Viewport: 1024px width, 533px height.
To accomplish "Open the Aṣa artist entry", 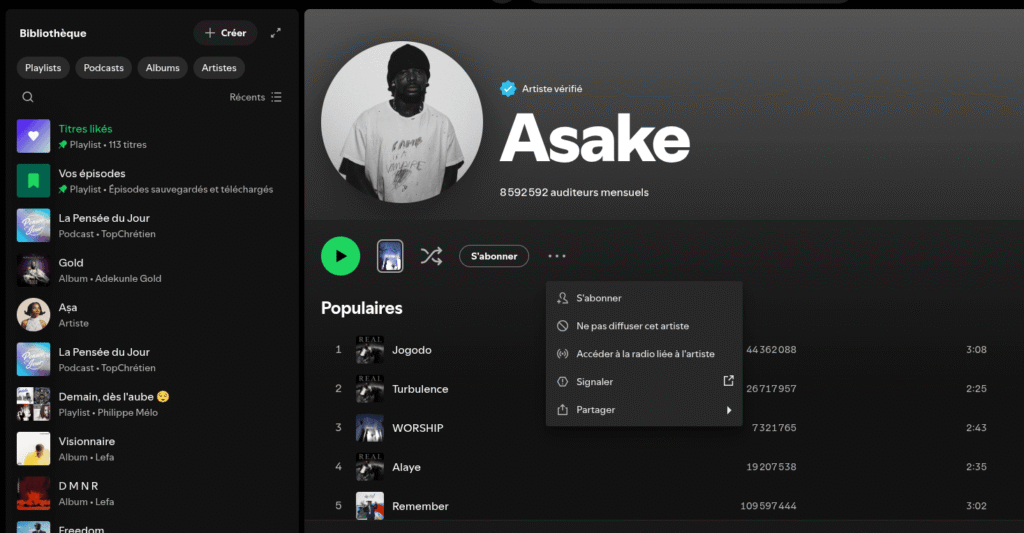I will click(x=152, y=315).
